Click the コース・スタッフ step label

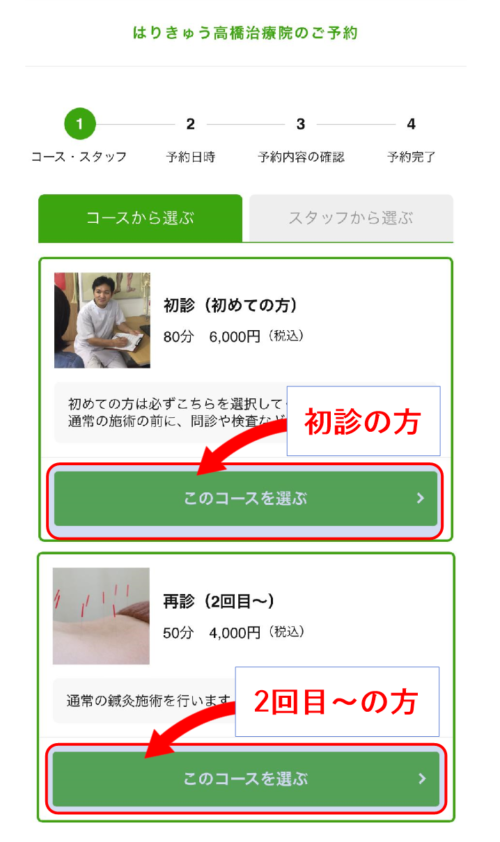[x=79, y=157]
